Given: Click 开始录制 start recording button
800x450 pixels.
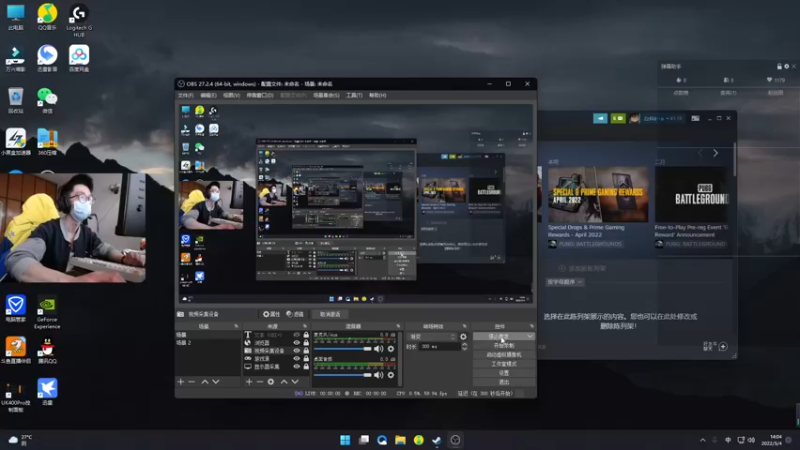Looking at the screenshot, I should click(504, 346).
